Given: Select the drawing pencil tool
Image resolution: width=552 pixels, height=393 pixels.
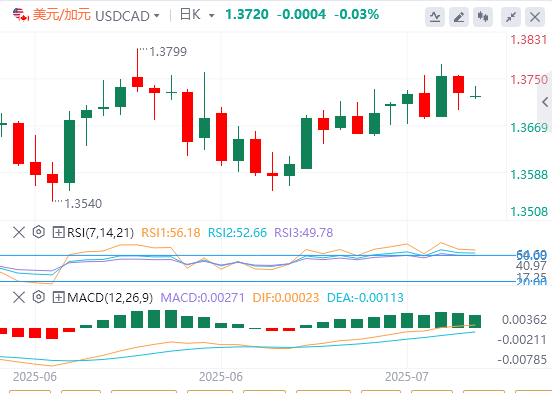Looking at the screenshot, I should pyautogui.click(x=459, y=17).
